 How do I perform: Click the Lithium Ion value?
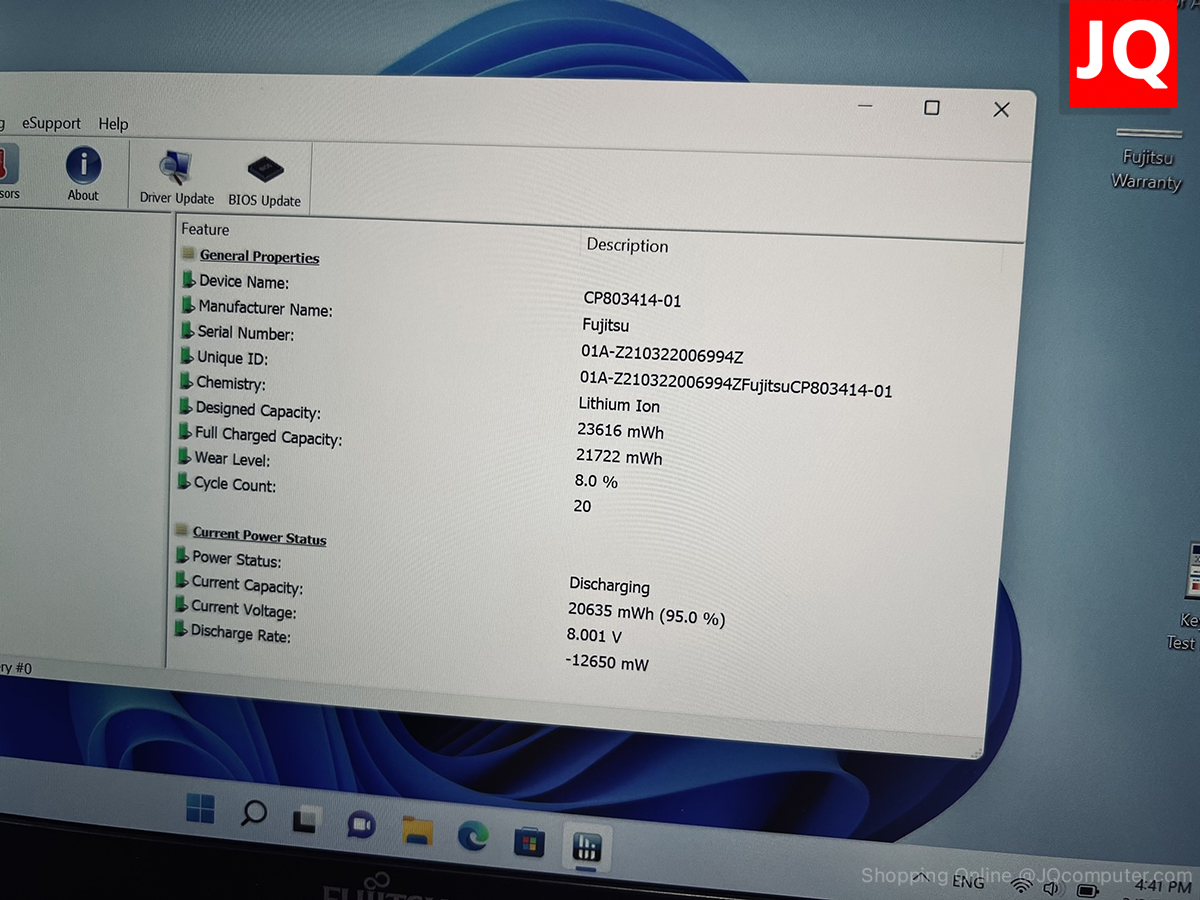point(619,405)
